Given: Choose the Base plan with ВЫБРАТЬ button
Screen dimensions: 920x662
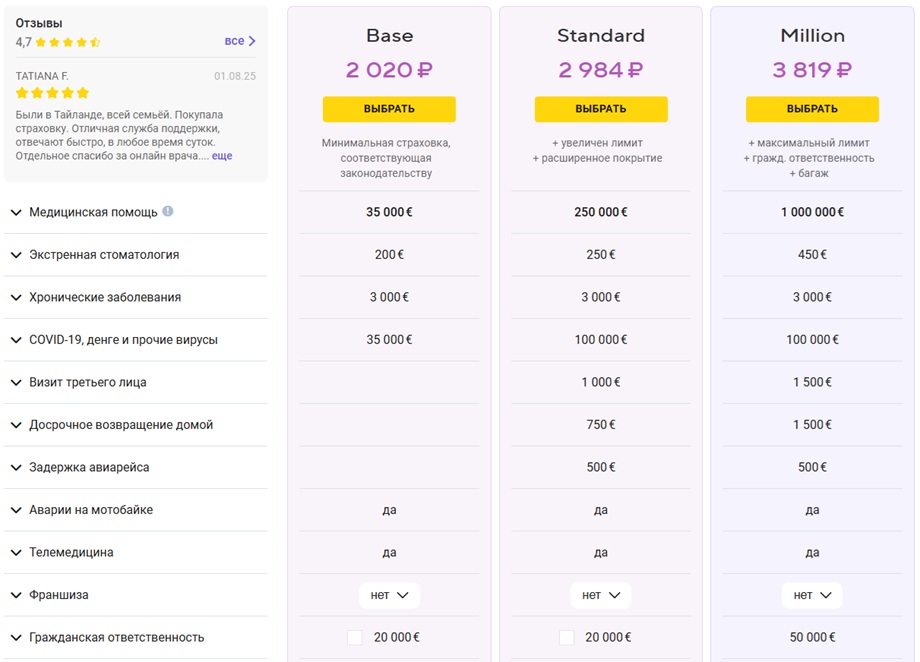Looking at the screenshot, I should click(x=389, y=109).
